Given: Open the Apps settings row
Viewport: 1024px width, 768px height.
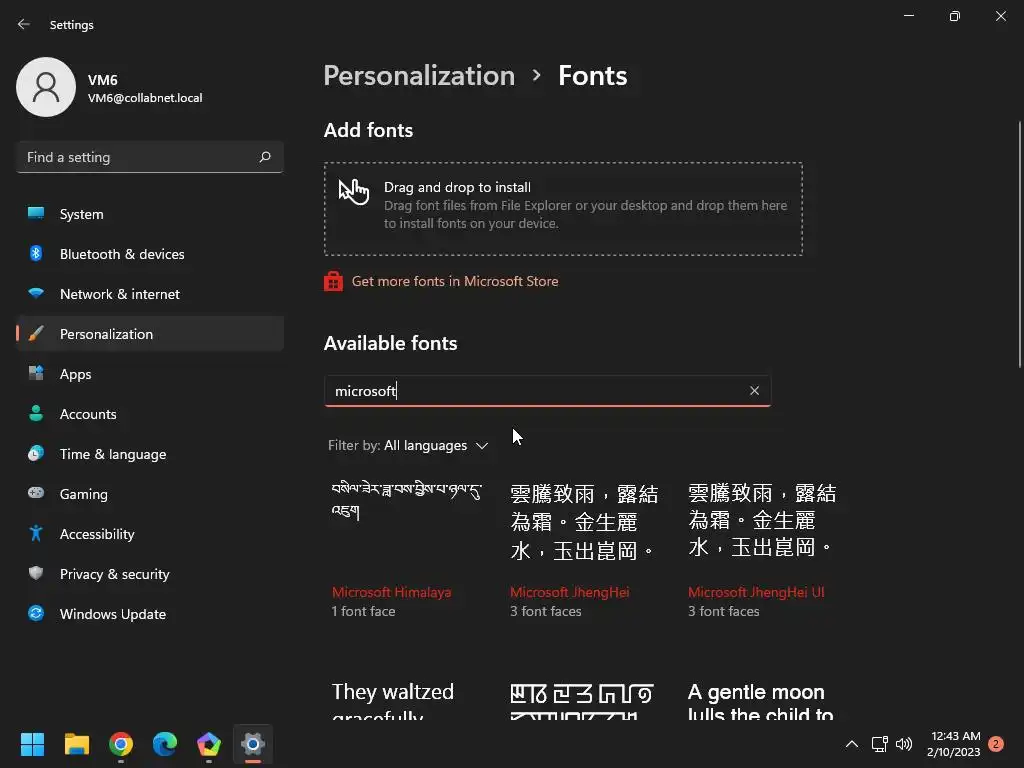Looking at the screenshot, I should point(150,374).
